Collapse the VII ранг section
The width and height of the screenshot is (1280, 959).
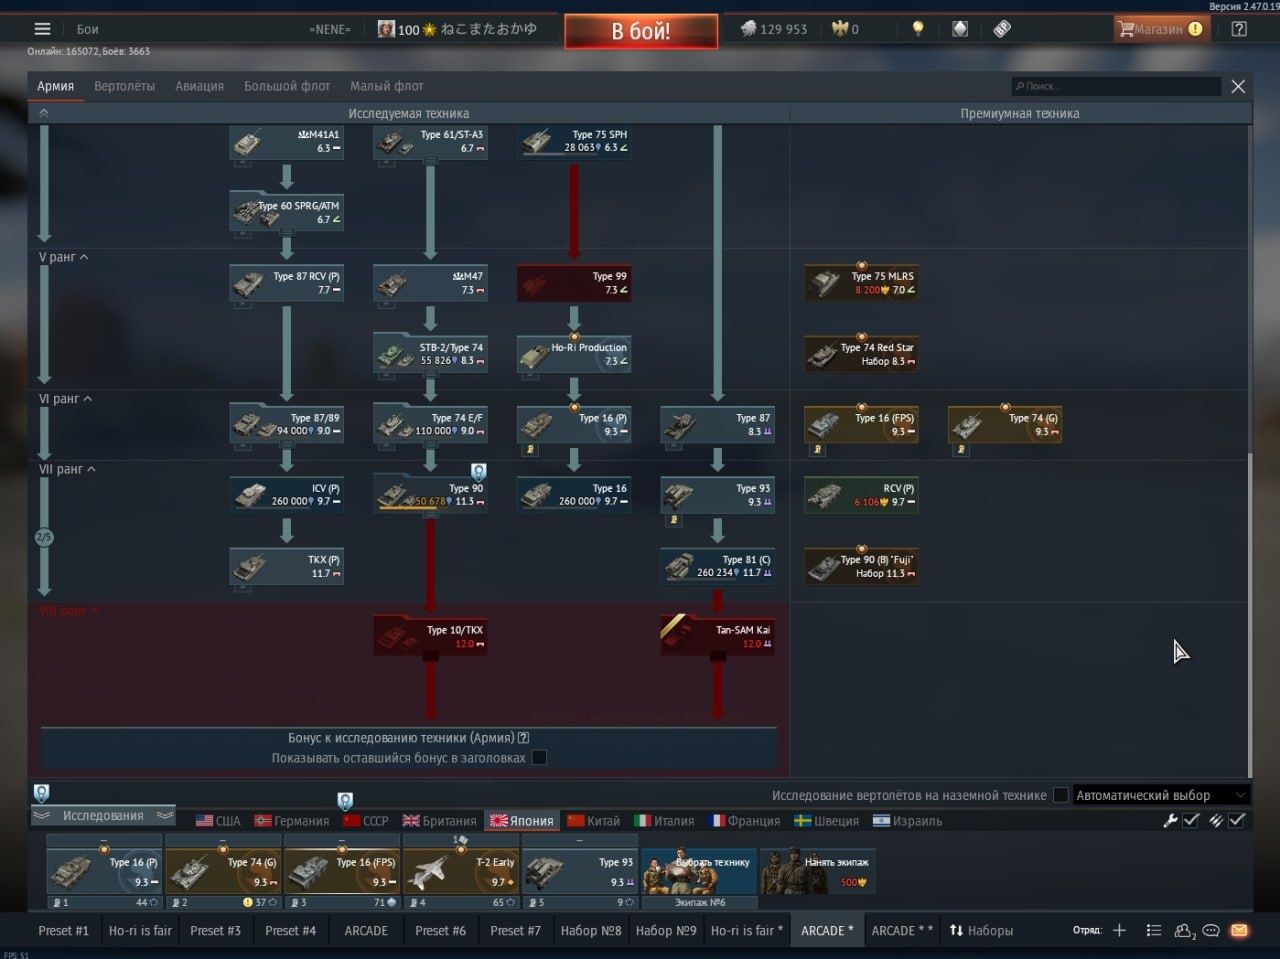pyautogui.click(x=67, y=469)
